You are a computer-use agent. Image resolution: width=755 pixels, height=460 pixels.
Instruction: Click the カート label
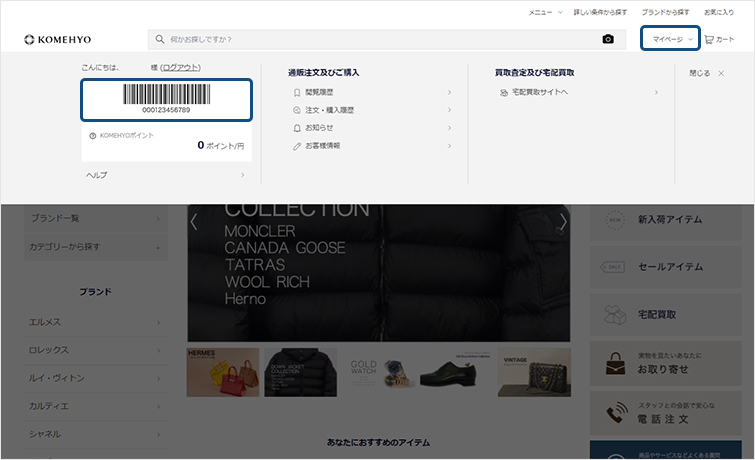725,39
